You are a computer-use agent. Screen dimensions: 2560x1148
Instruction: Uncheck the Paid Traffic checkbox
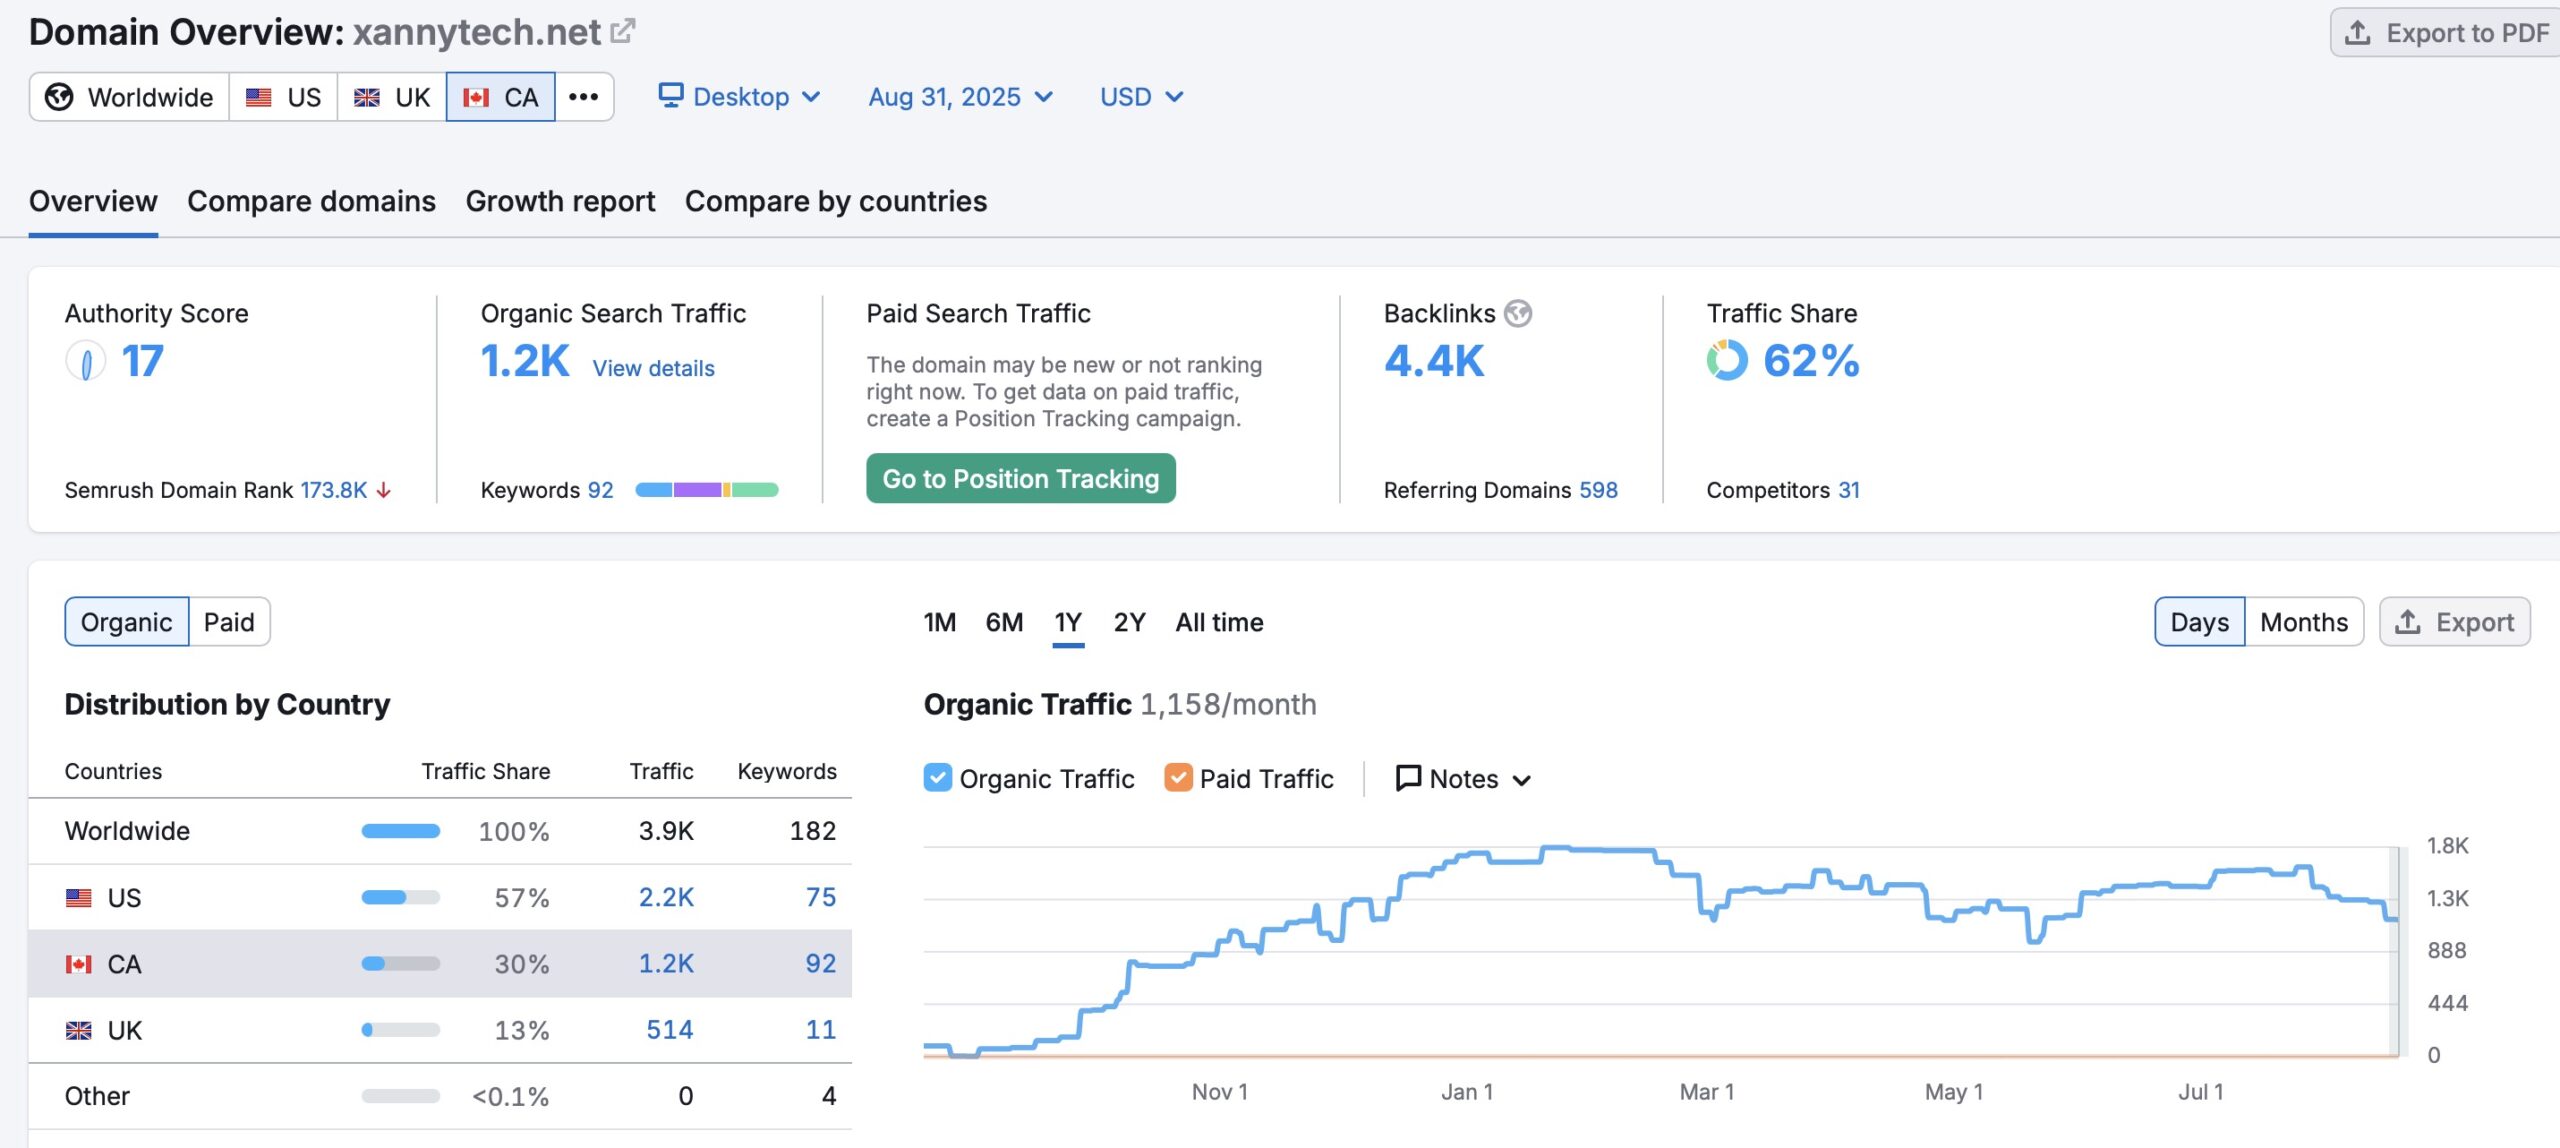click(1179, 778)
